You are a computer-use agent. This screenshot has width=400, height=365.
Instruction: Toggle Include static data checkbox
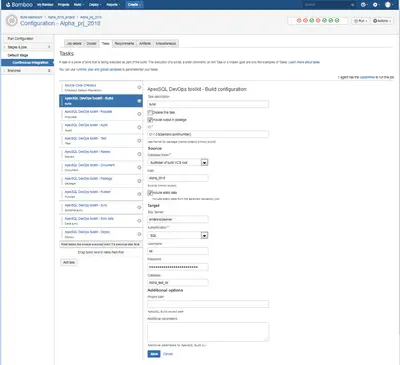150,193
